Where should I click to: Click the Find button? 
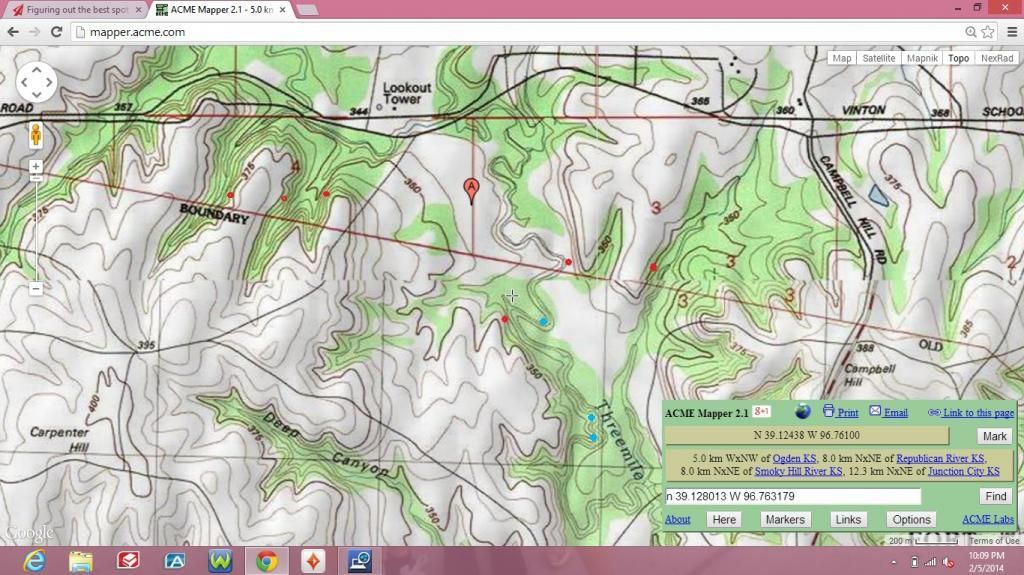[x=995, y=496]
